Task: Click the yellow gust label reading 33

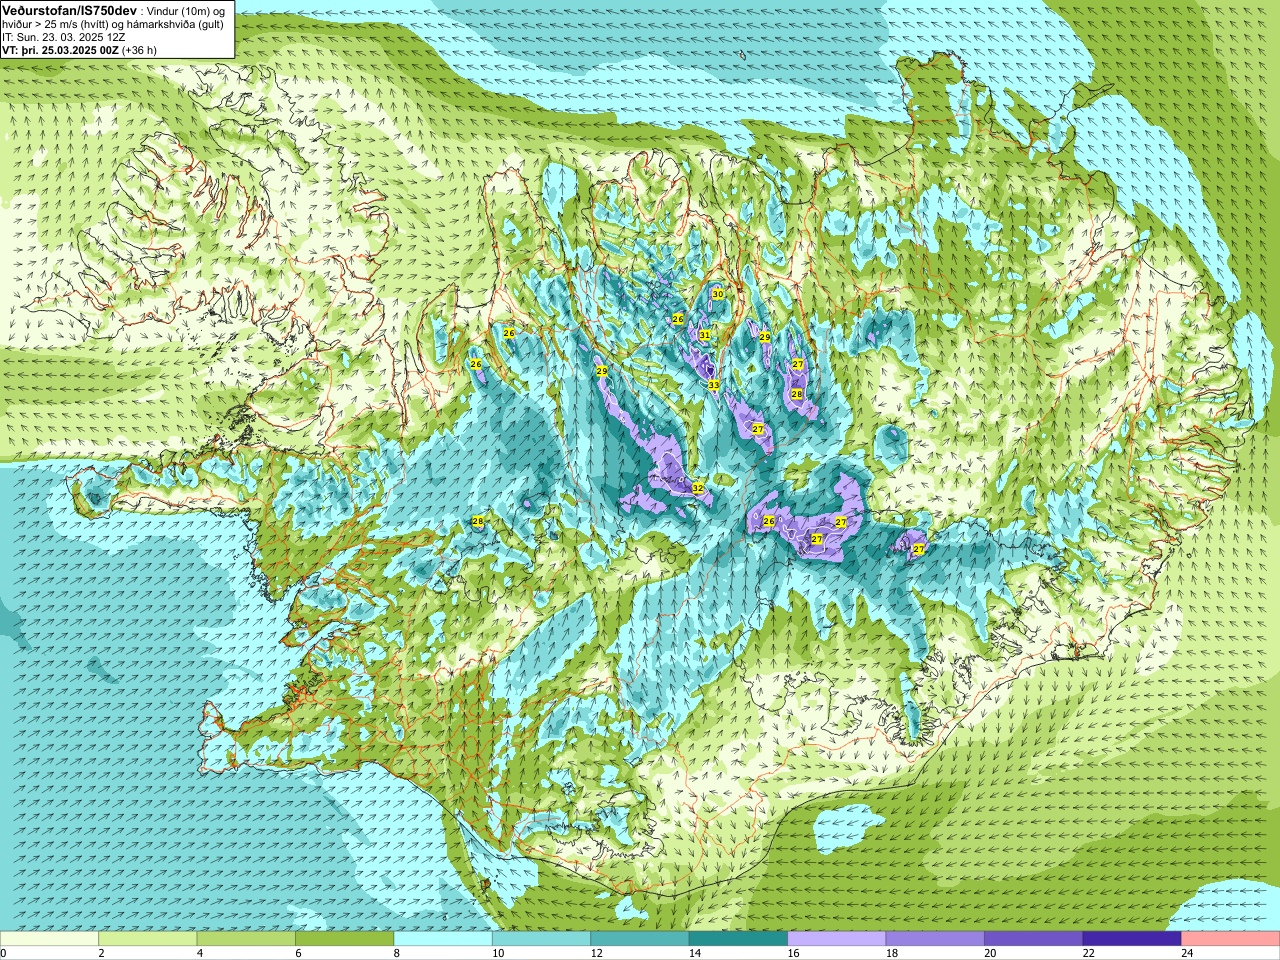Action: (x=714, y=385)
